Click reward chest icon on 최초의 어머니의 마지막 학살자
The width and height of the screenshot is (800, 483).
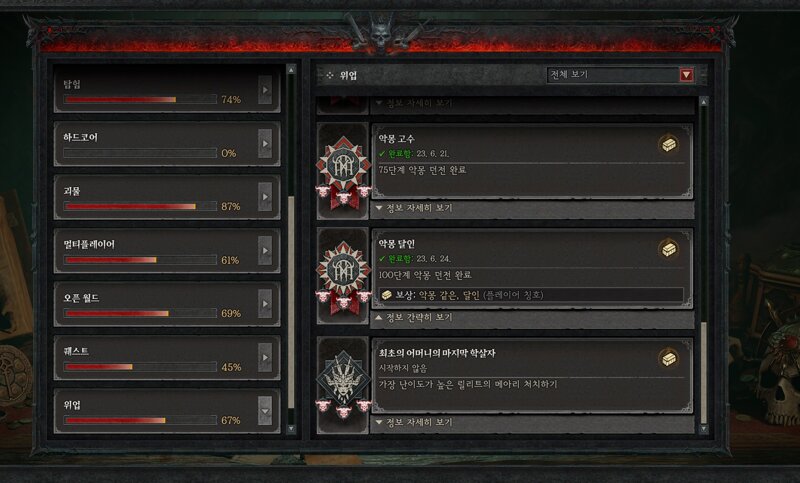pos(668,359)
